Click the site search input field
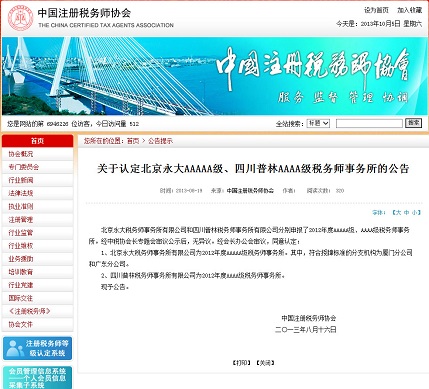Screen dimensions: 429x389 coord(369,124)
